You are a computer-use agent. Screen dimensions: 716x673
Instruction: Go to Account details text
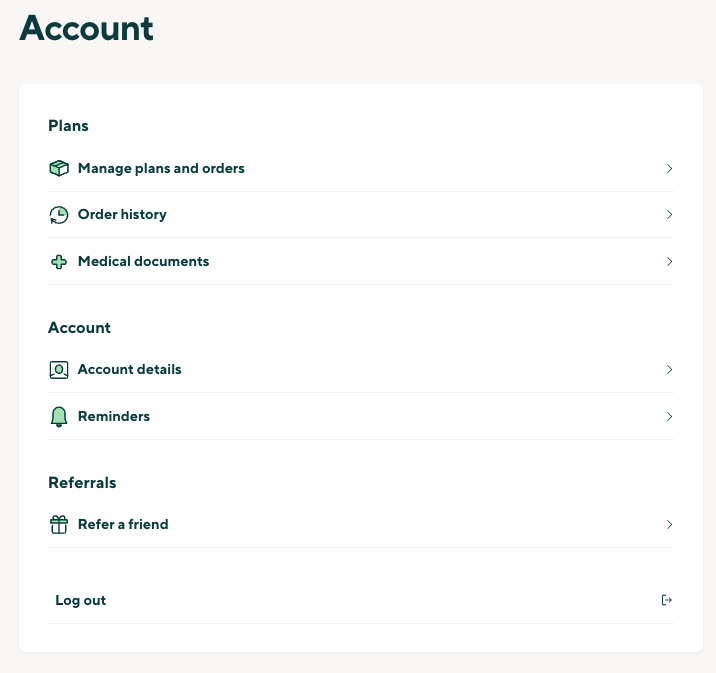(130, 369)
